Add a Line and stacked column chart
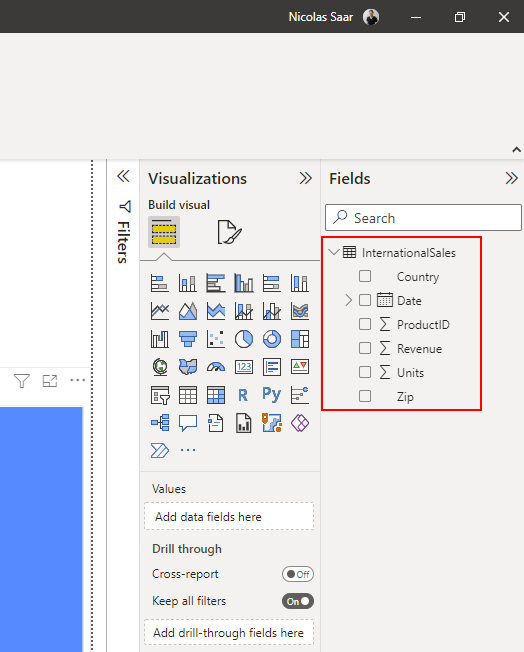This screenshot has height=652, width=524. (244, 311)
